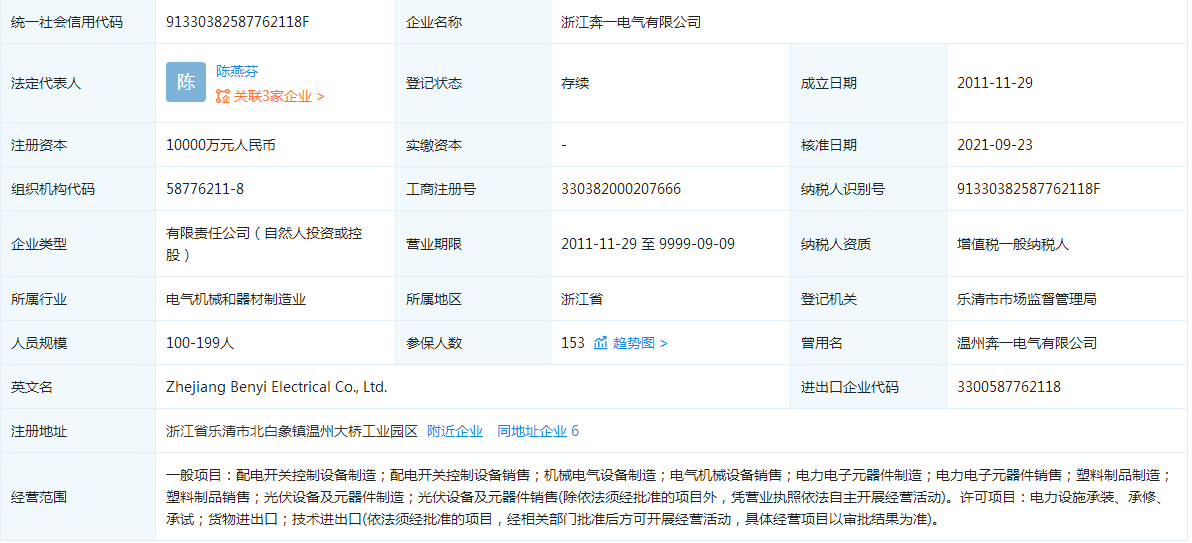Open 关联3家企业 related companies link
This screenshot has width=1192, height=543.
coord(278,97)
